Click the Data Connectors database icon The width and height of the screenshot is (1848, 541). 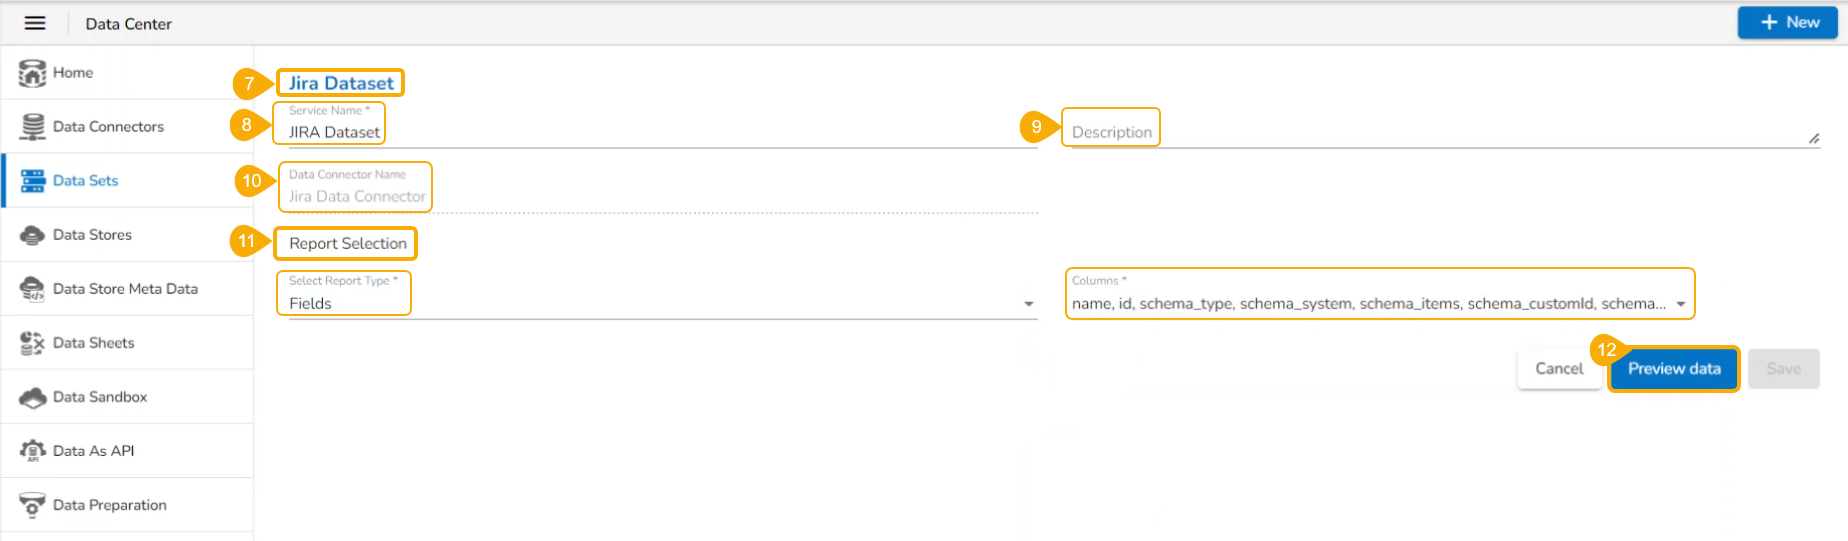(x=33, y=127)
